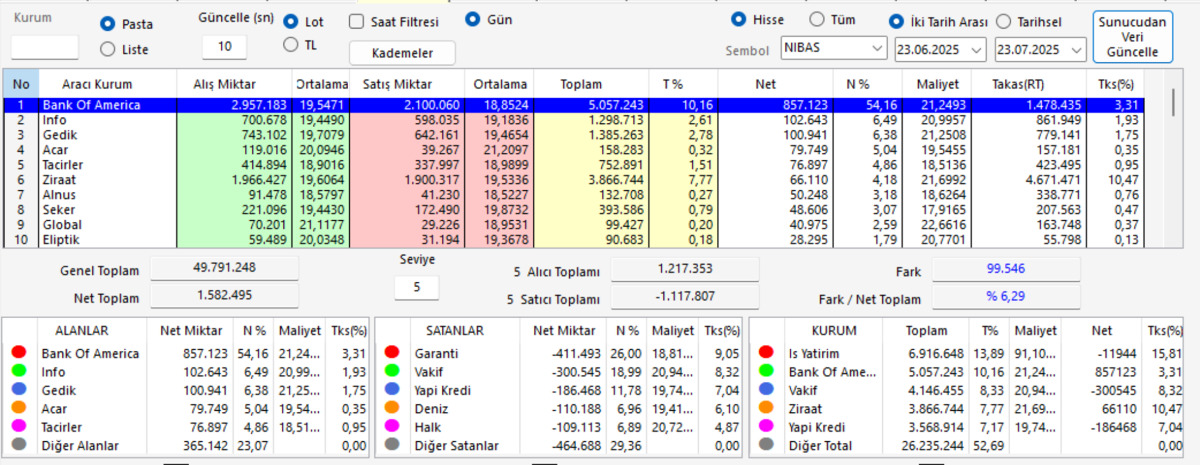Select Yapi Kredi row in SATANLAR panel
The height and width of the screenshot is (465, 1200).
(x=558, y=390)
